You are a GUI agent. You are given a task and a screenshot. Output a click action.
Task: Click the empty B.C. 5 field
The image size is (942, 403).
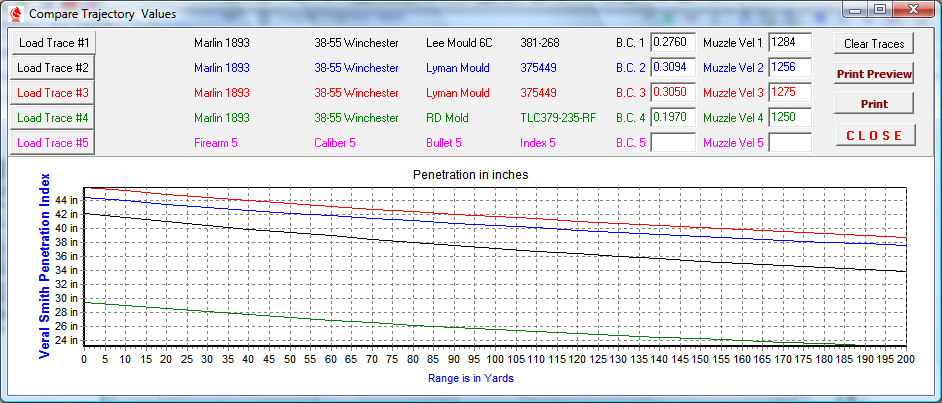point(672,143)
